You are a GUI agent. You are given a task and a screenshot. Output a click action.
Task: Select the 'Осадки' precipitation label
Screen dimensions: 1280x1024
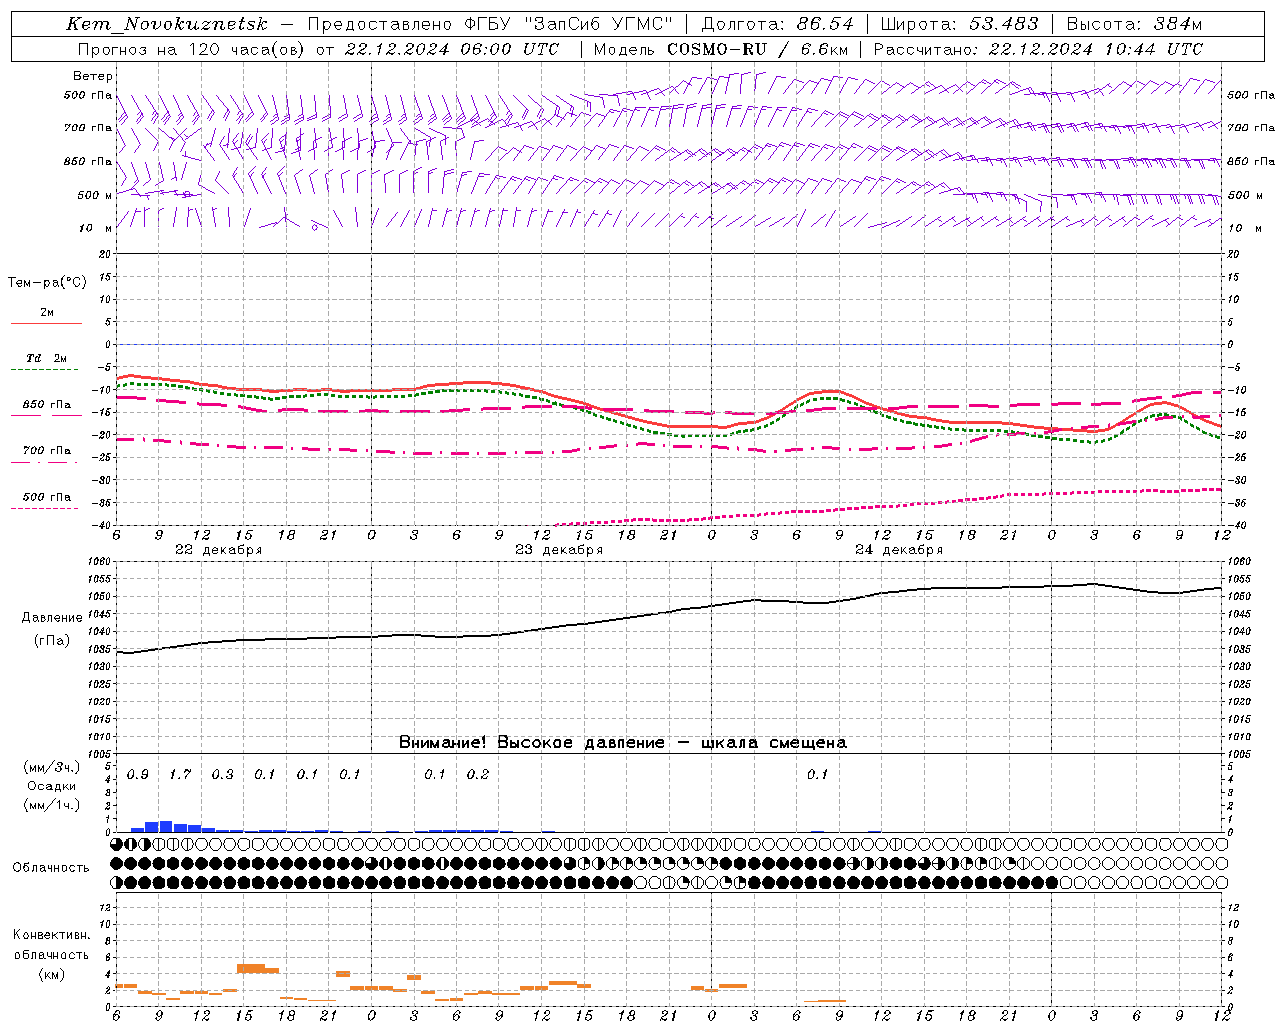click(x=51, y=786)
